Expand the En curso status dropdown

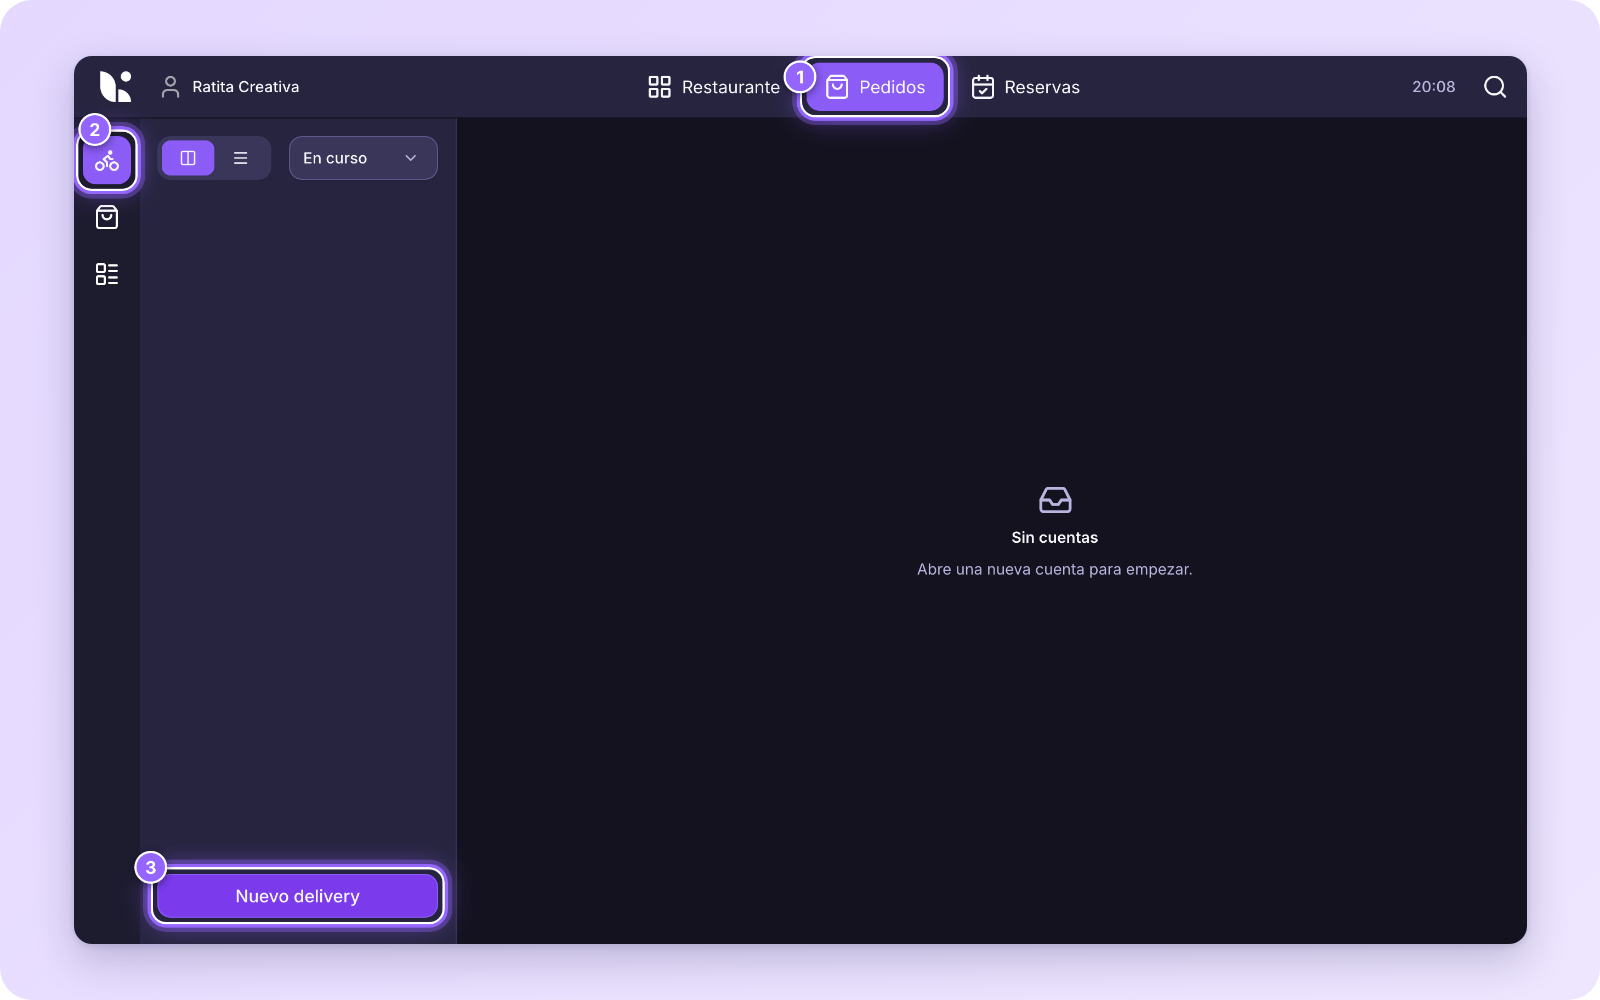(x=363, y=158)
